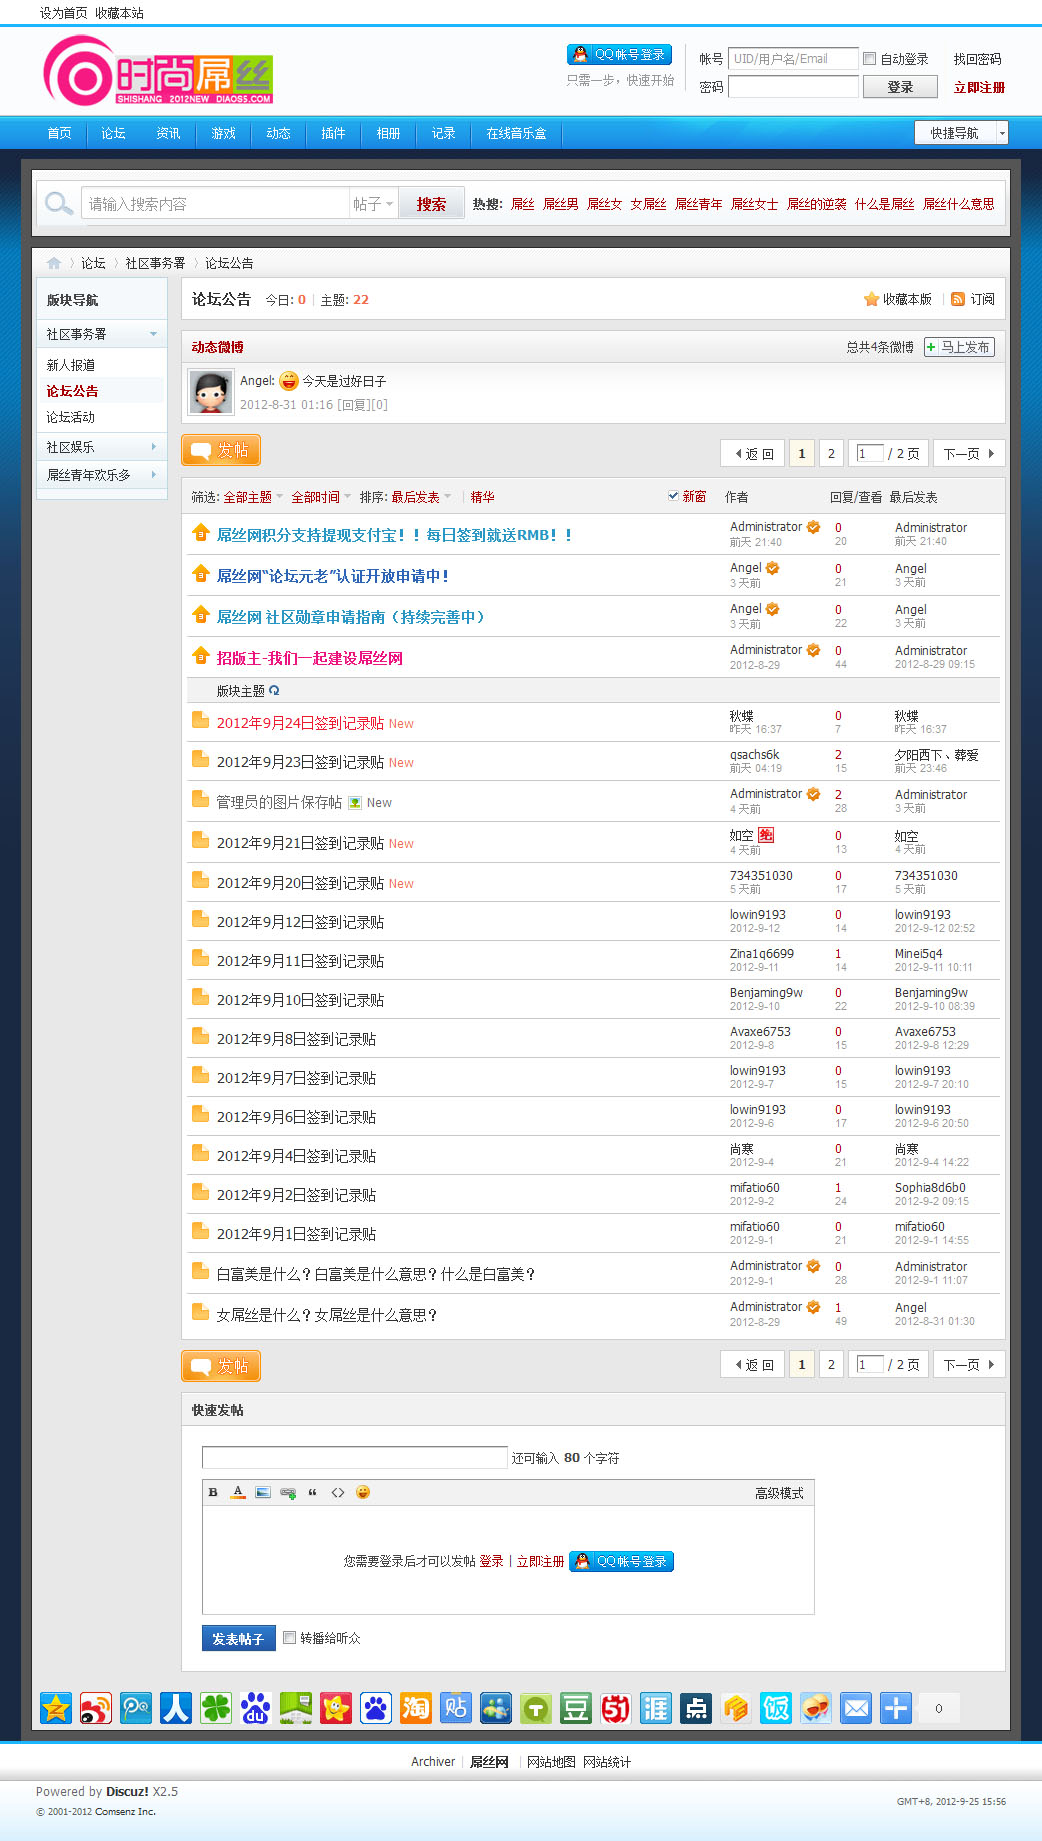Share to Tianya blue icon
This screenshot has width=1042, height=1841.
[x=656, y=1708]
